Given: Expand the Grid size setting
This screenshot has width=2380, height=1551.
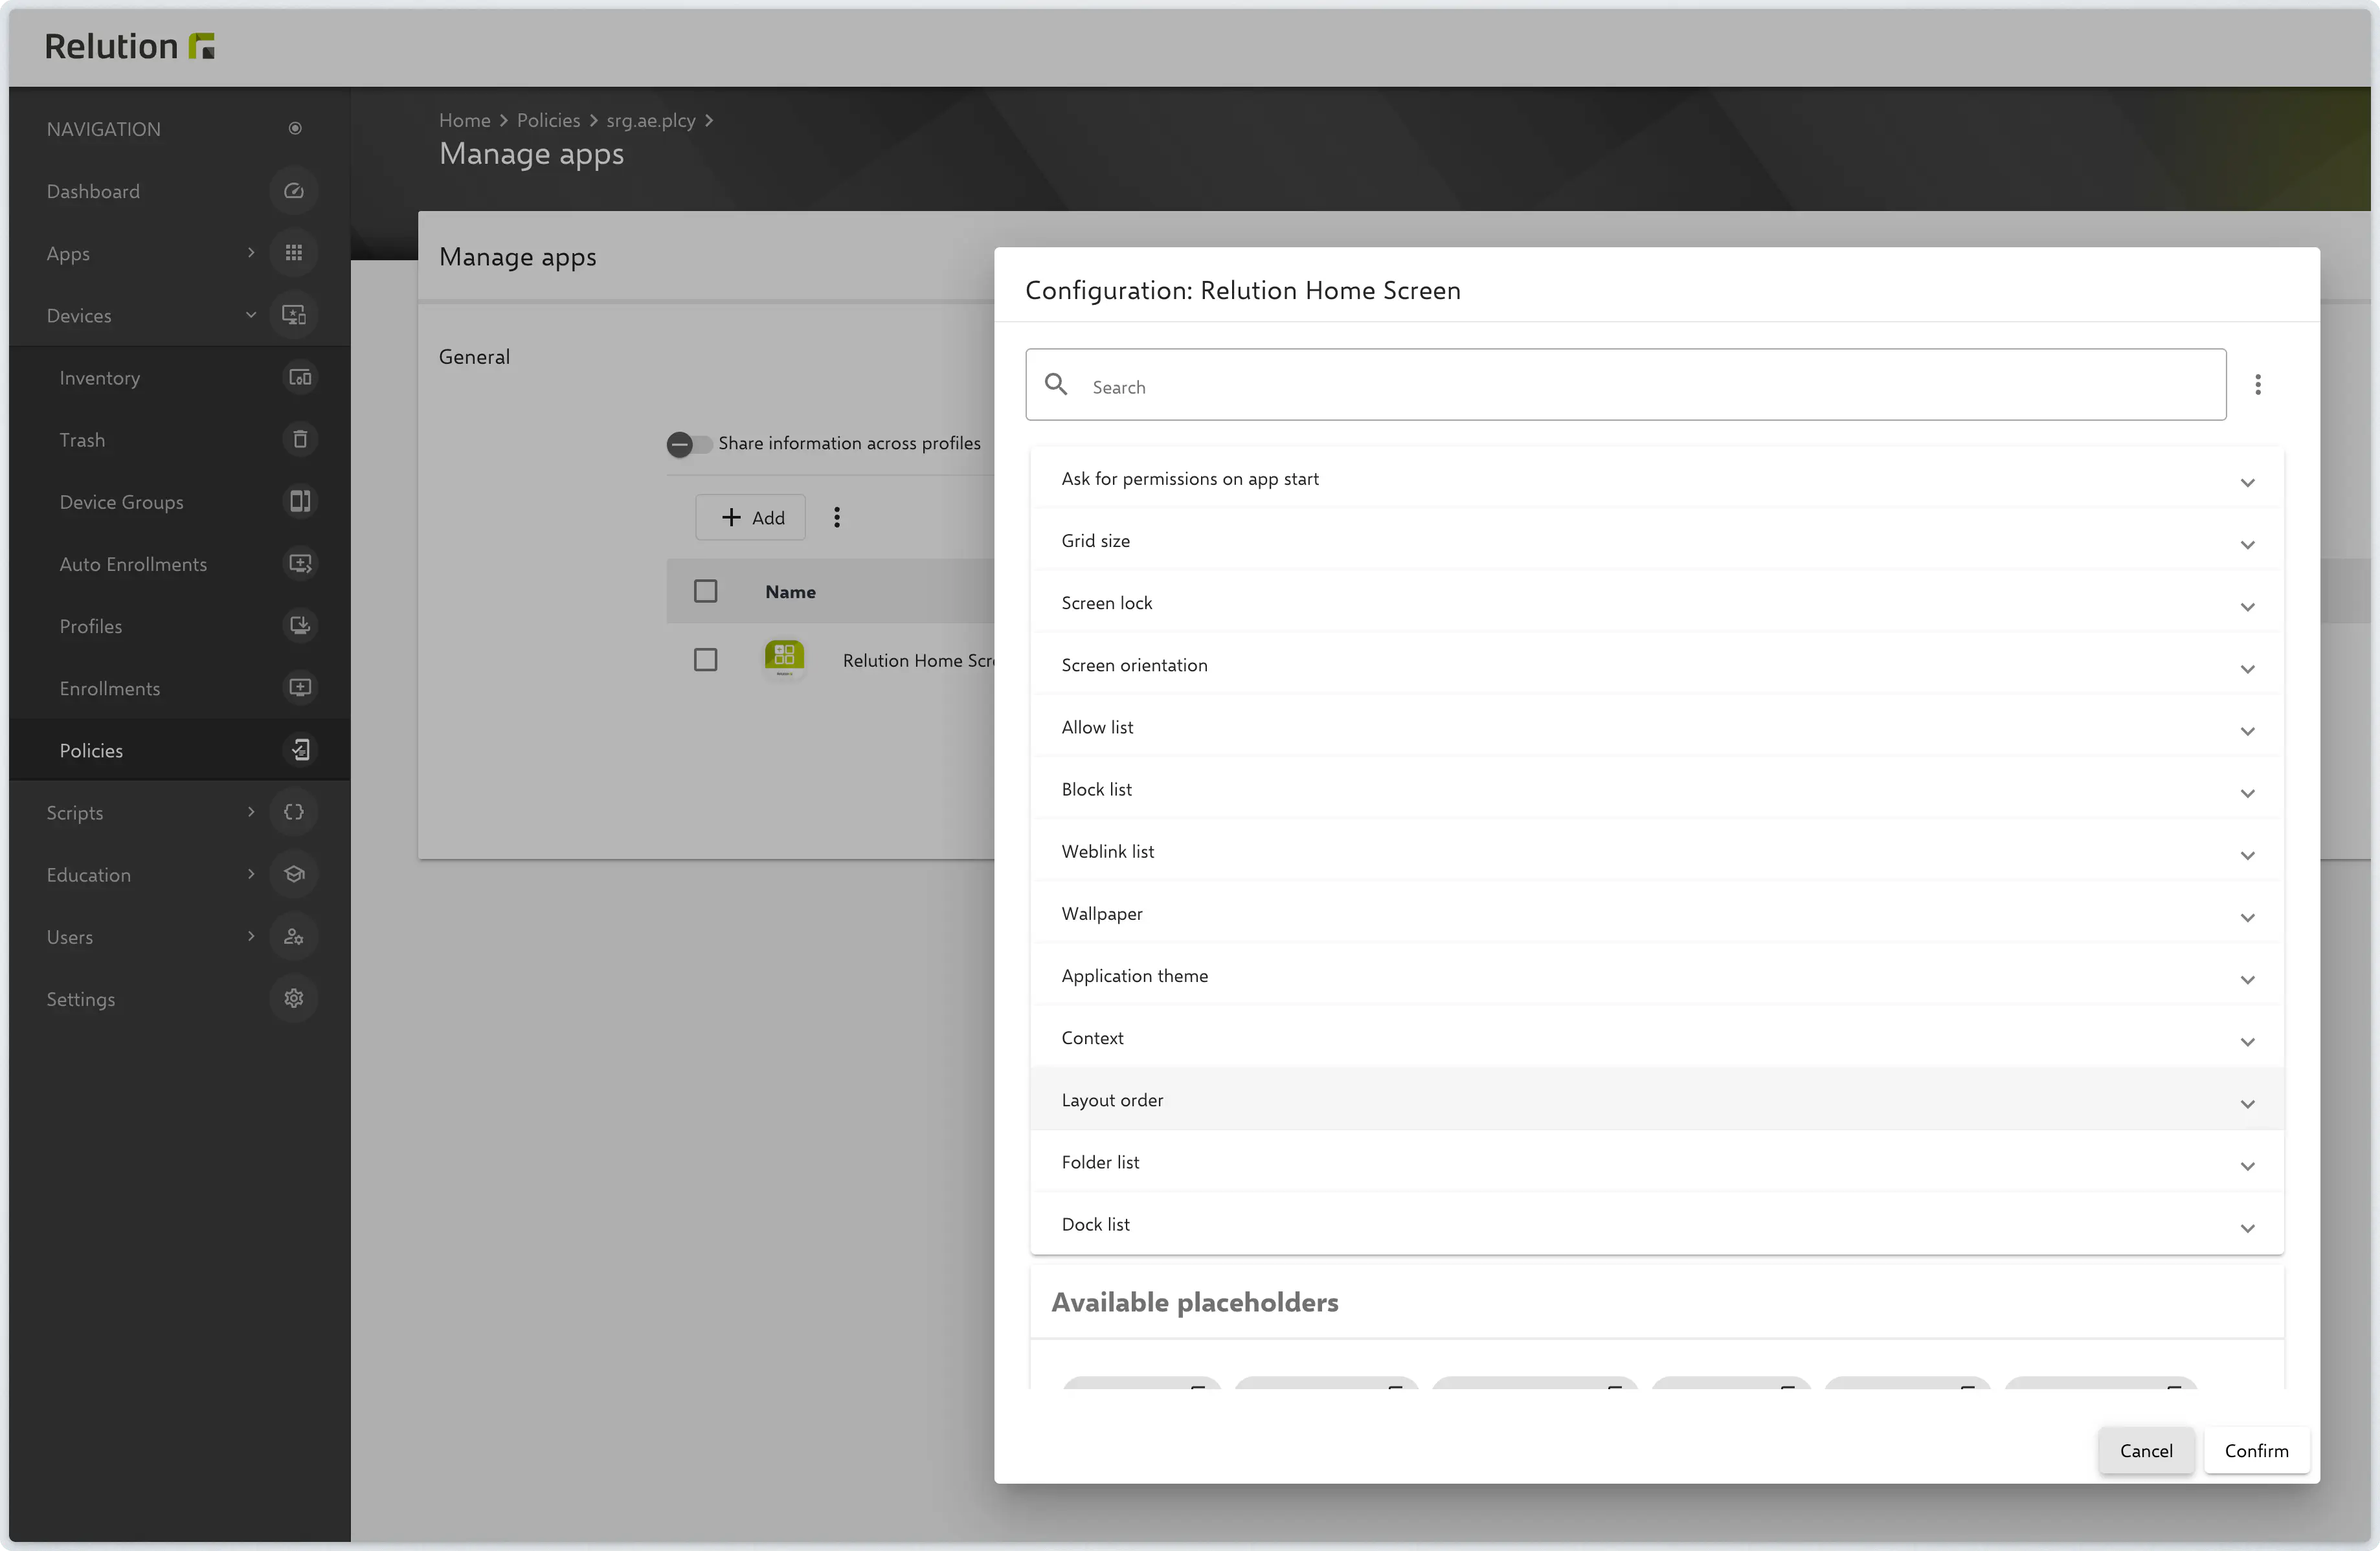Looking at the screenshot, I should (1656, 541).
